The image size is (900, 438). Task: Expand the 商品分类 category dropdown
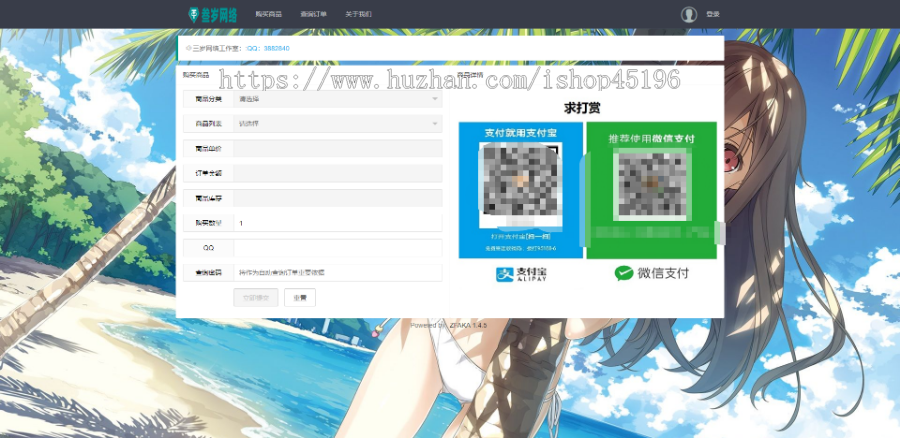338,99
